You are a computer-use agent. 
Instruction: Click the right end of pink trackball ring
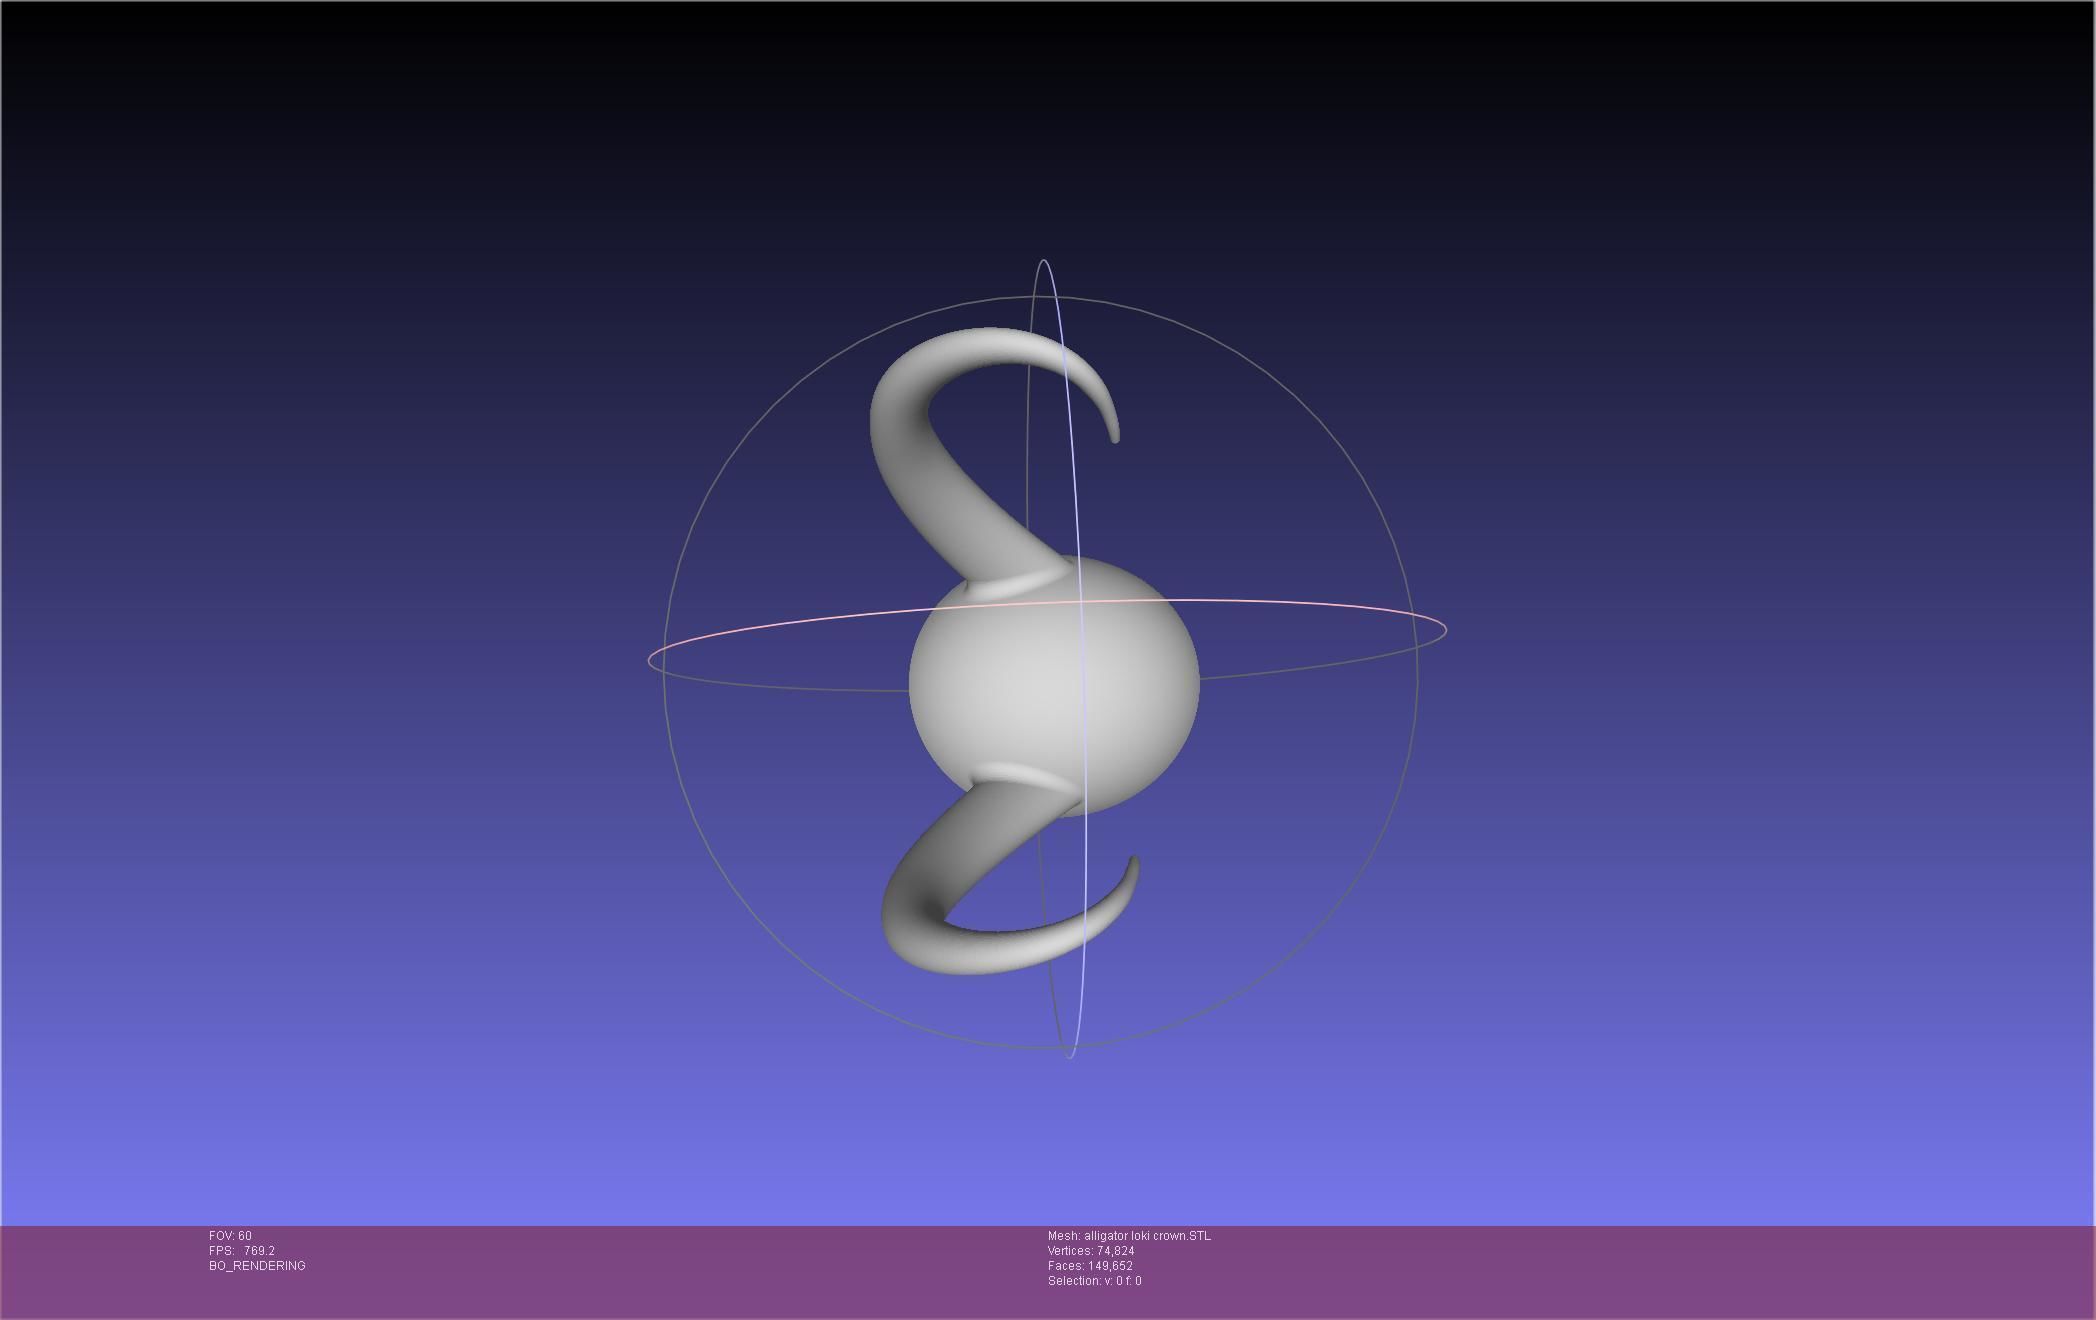[1444, 630]
